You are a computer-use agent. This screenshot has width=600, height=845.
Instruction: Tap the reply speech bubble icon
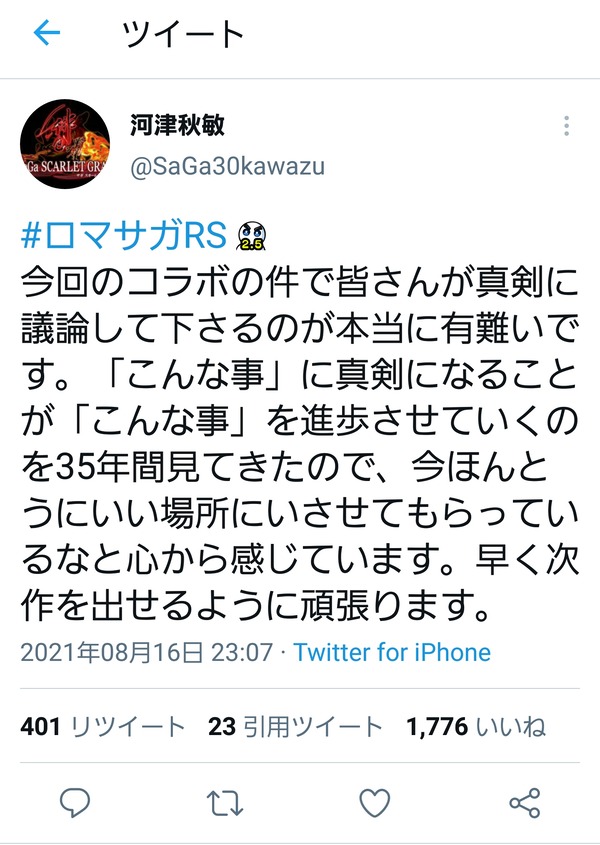75,803
